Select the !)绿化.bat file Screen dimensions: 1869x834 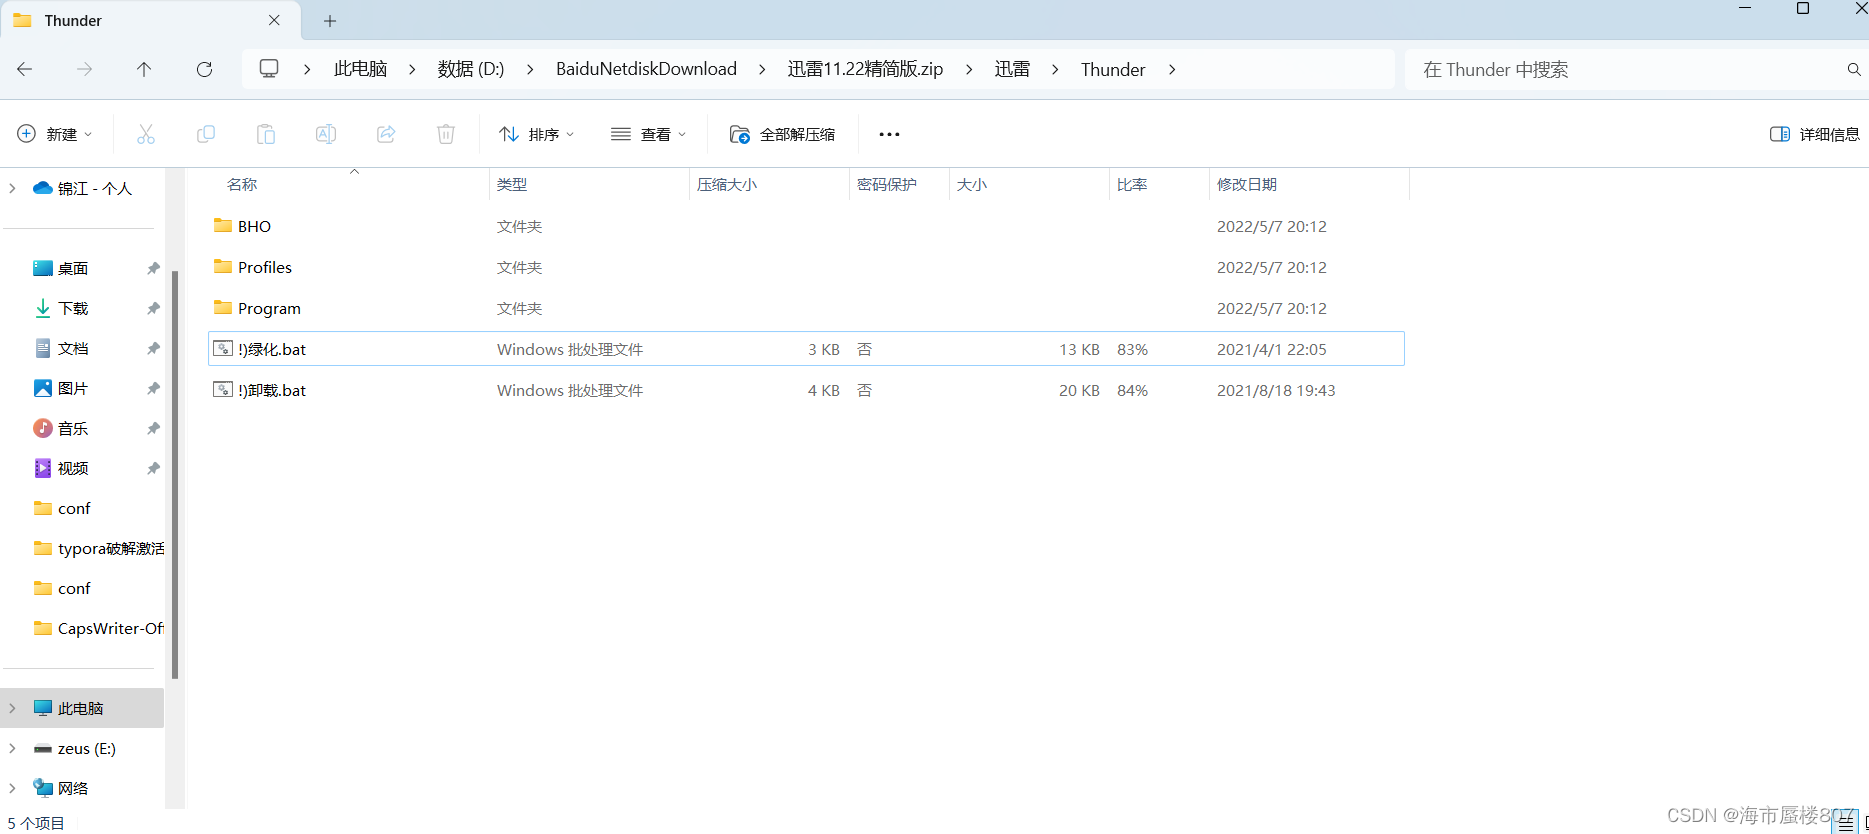point(806,349)
